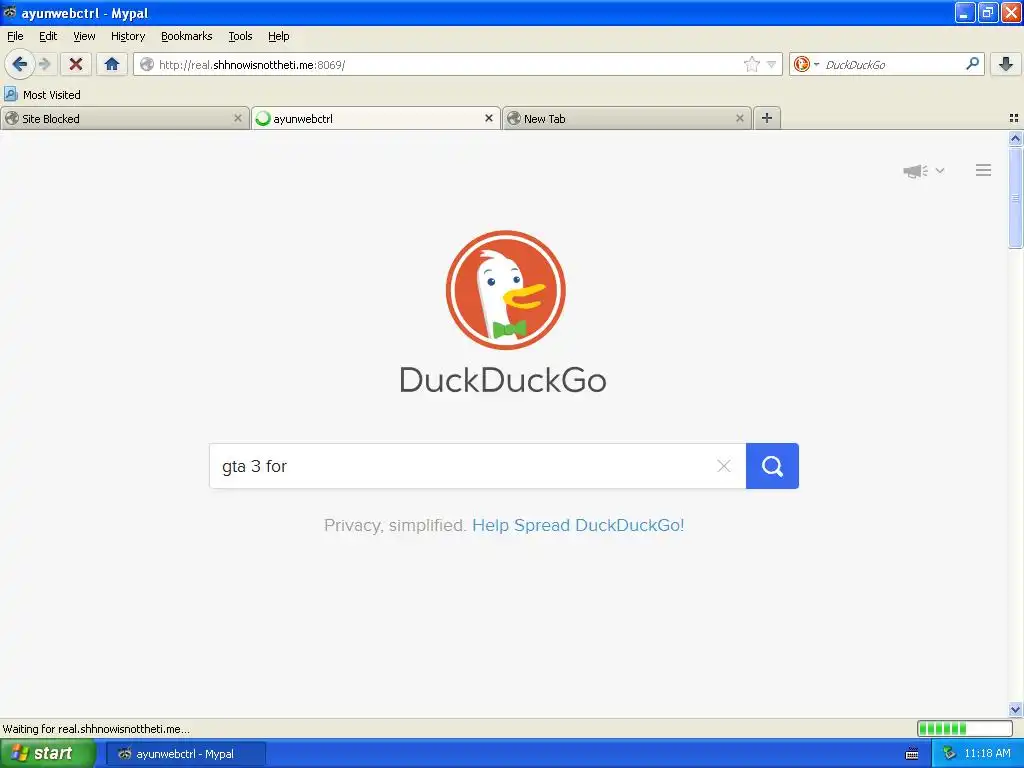Click the on-screen keyboard tray icon
This screenshot has height=768, width=1024.
point(912,754)
